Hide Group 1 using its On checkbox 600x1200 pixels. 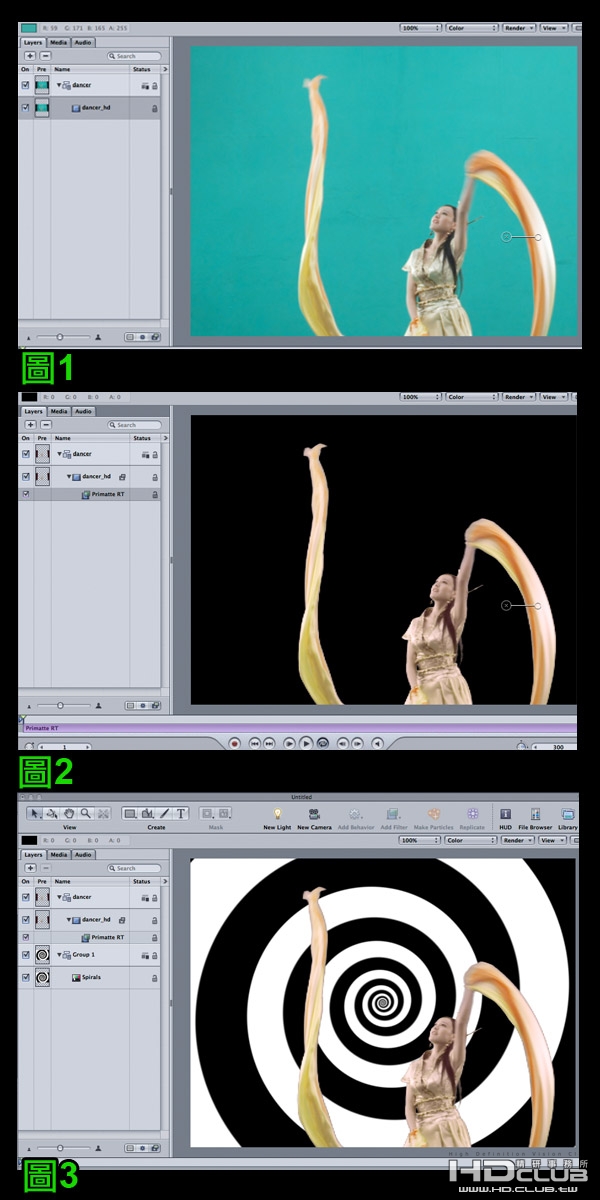click(26, 955)
